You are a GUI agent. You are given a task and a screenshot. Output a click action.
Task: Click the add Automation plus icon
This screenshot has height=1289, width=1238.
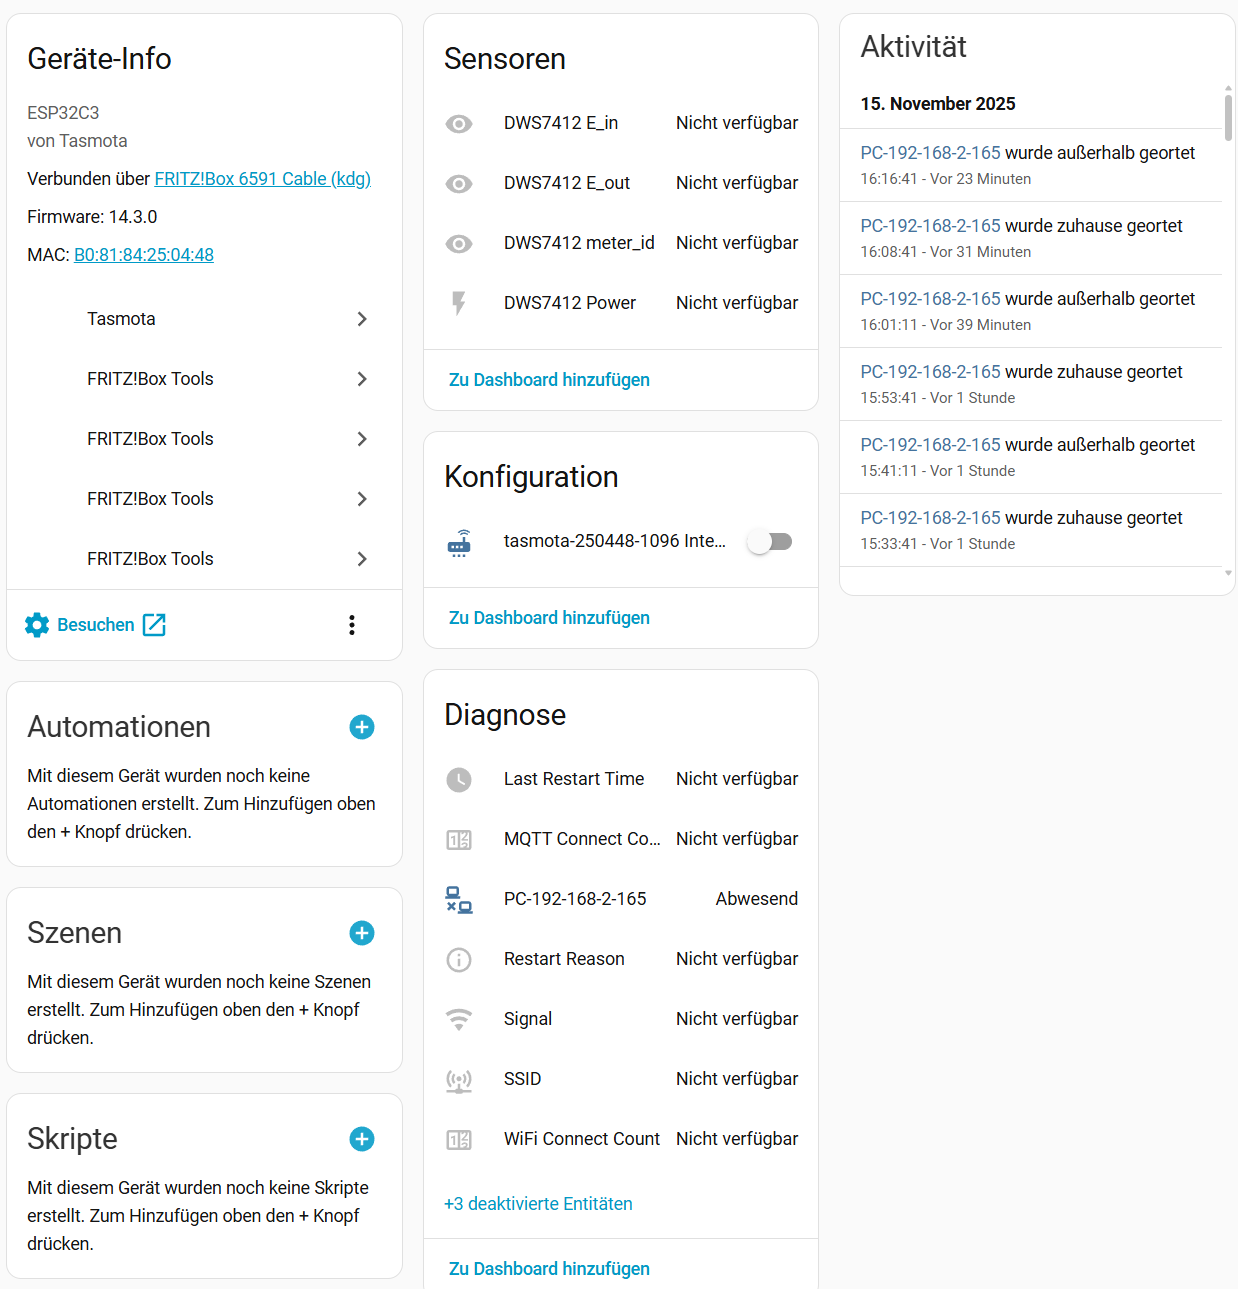point(362,727)
